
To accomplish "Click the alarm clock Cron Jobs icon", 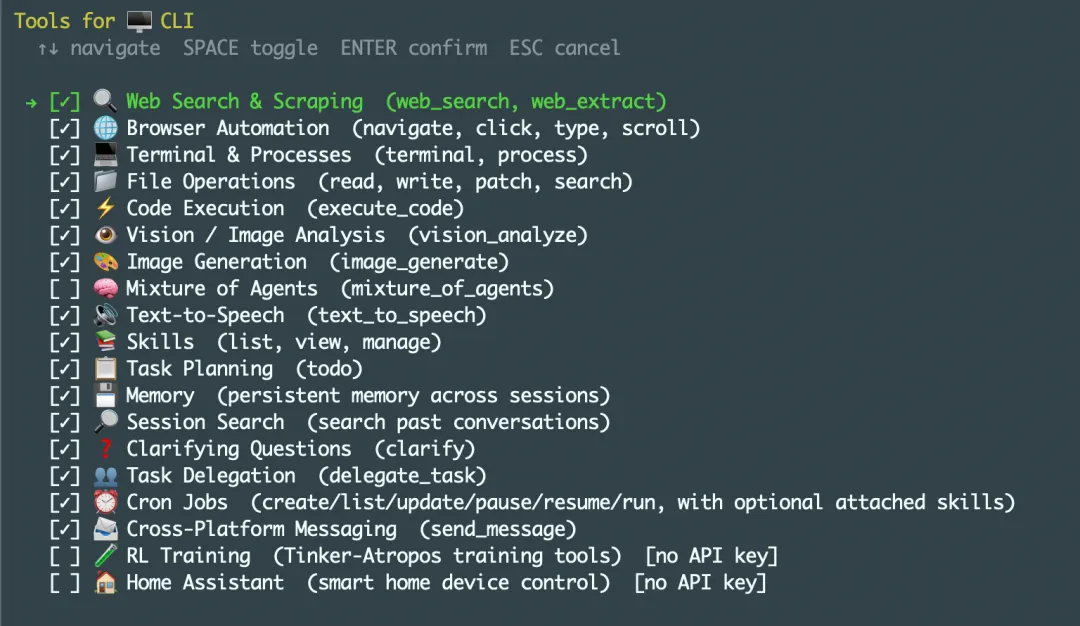I will 105,502.
